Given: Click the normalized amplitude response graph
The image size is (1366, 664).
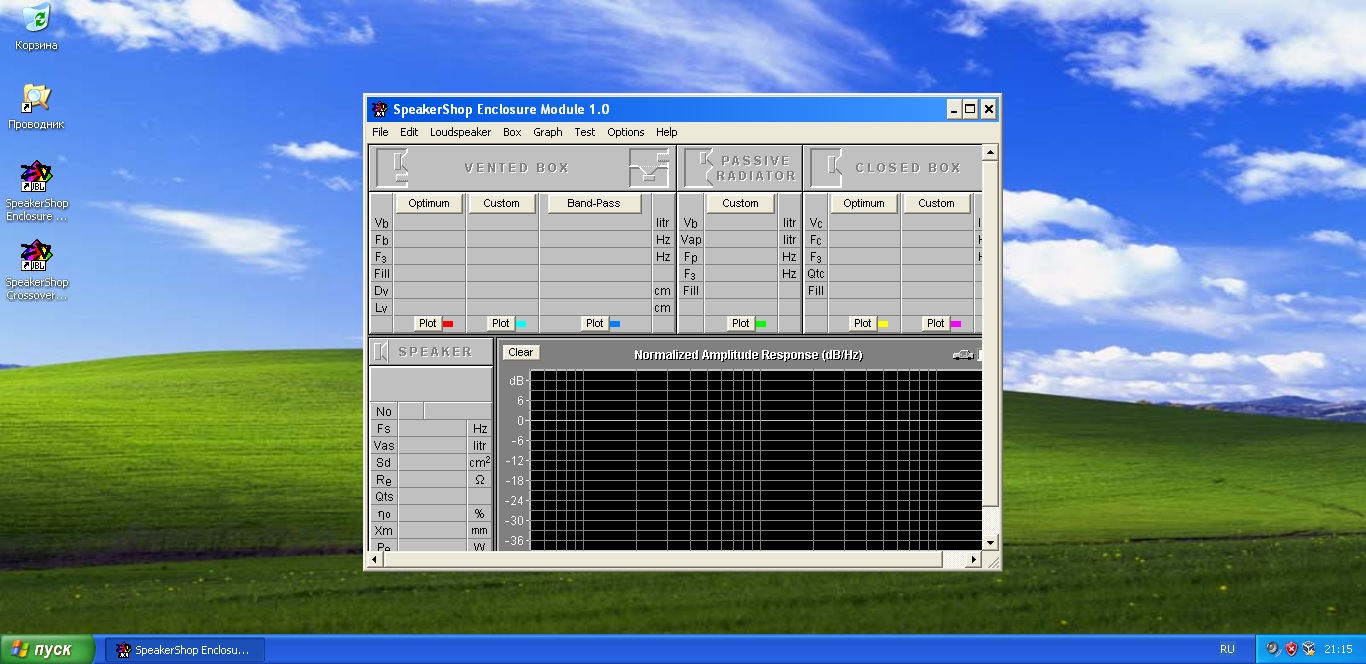Looking at the screenshot, I should 755,459.
